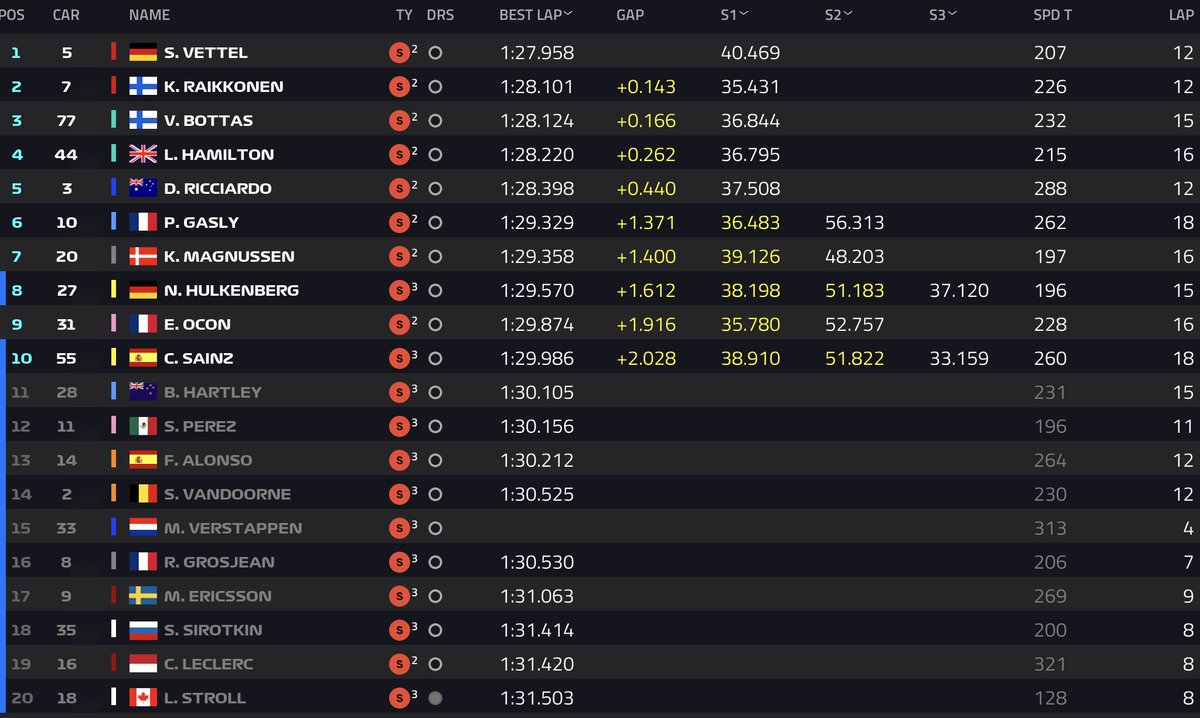Click the DRS indicator circle for K. Raikkonen

point(435,87)
